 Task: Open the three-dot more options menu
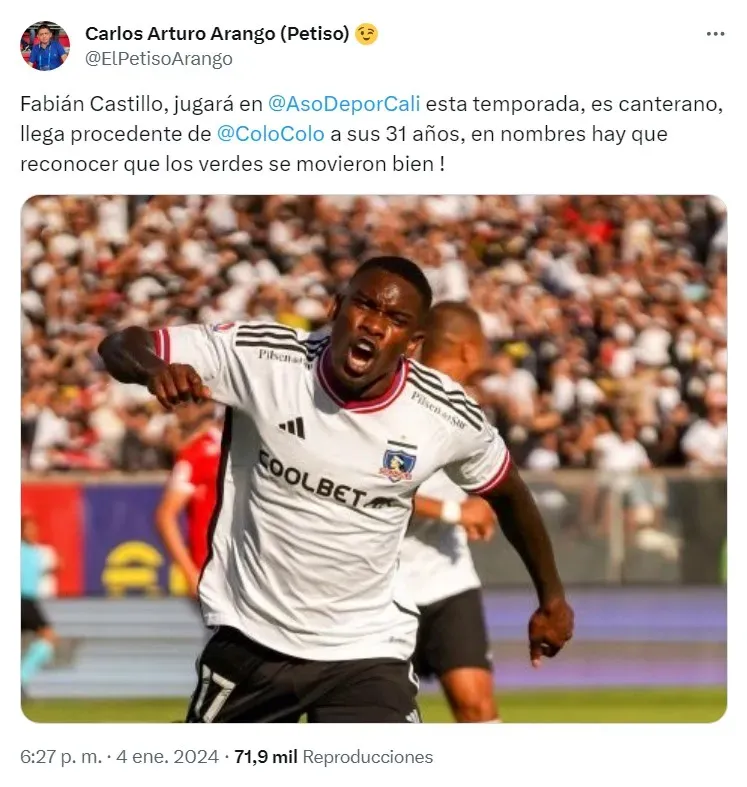pyautogui.click(x=715, y=34)
